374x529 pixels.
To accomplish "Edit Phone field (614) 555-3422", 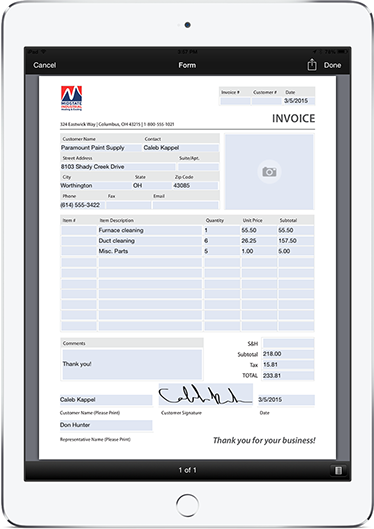I will pos(83,205).
